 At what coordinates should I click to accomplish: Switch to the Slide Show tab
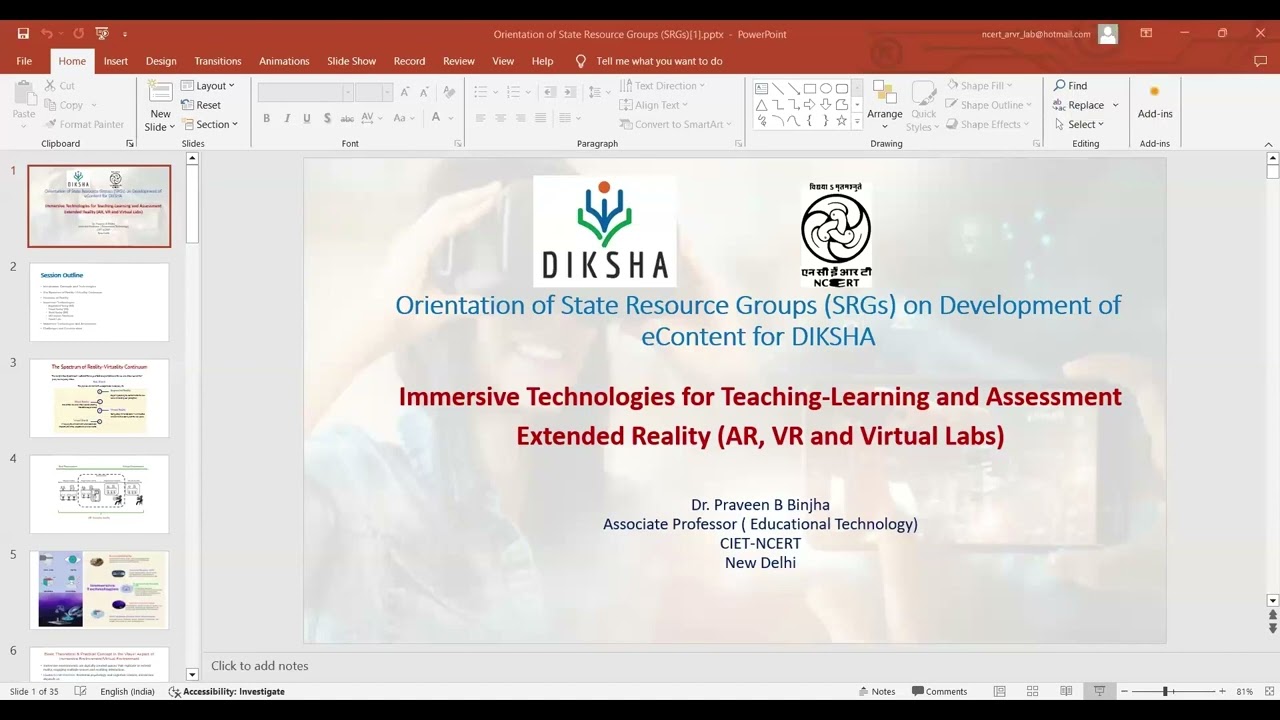tap(352, 61)
